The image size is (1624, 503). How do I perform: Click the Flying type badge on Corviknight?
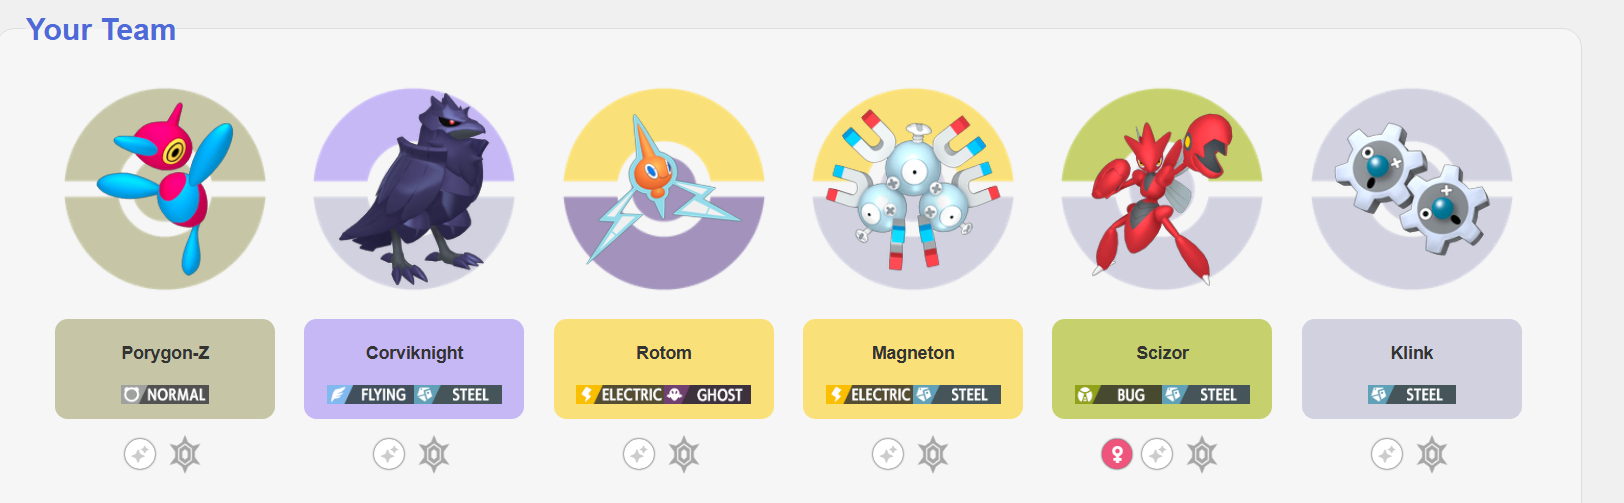pyautogui.click(x=370, y=395)
